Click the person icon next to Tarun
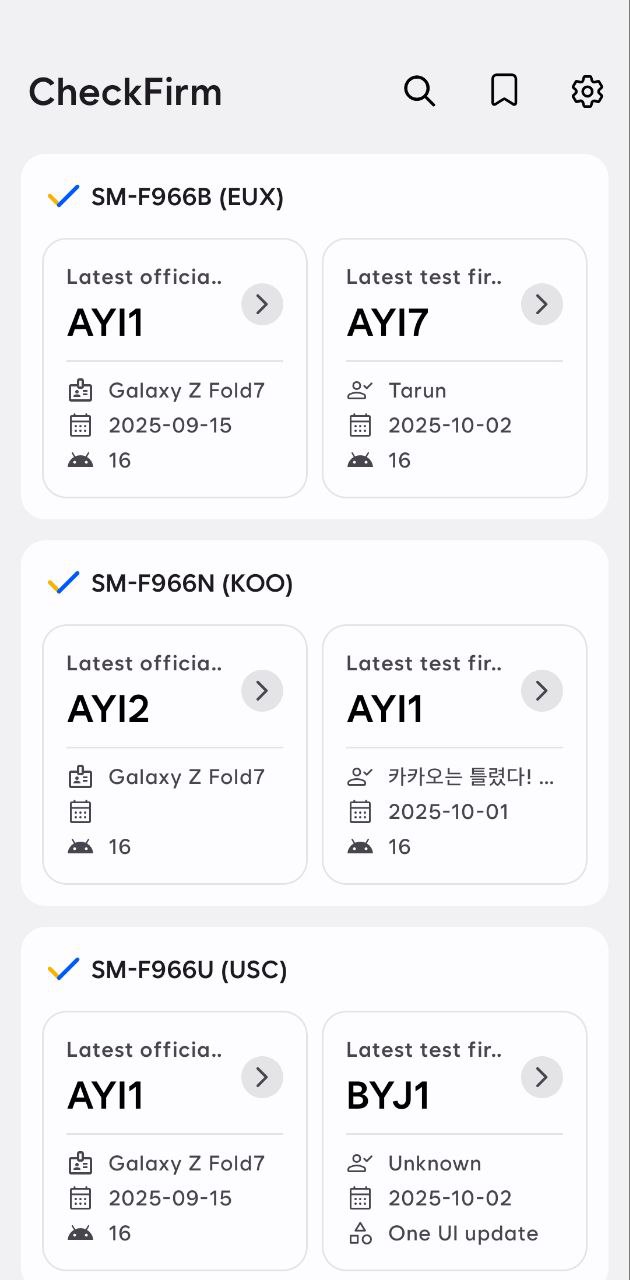 click(x=361, y=390)
